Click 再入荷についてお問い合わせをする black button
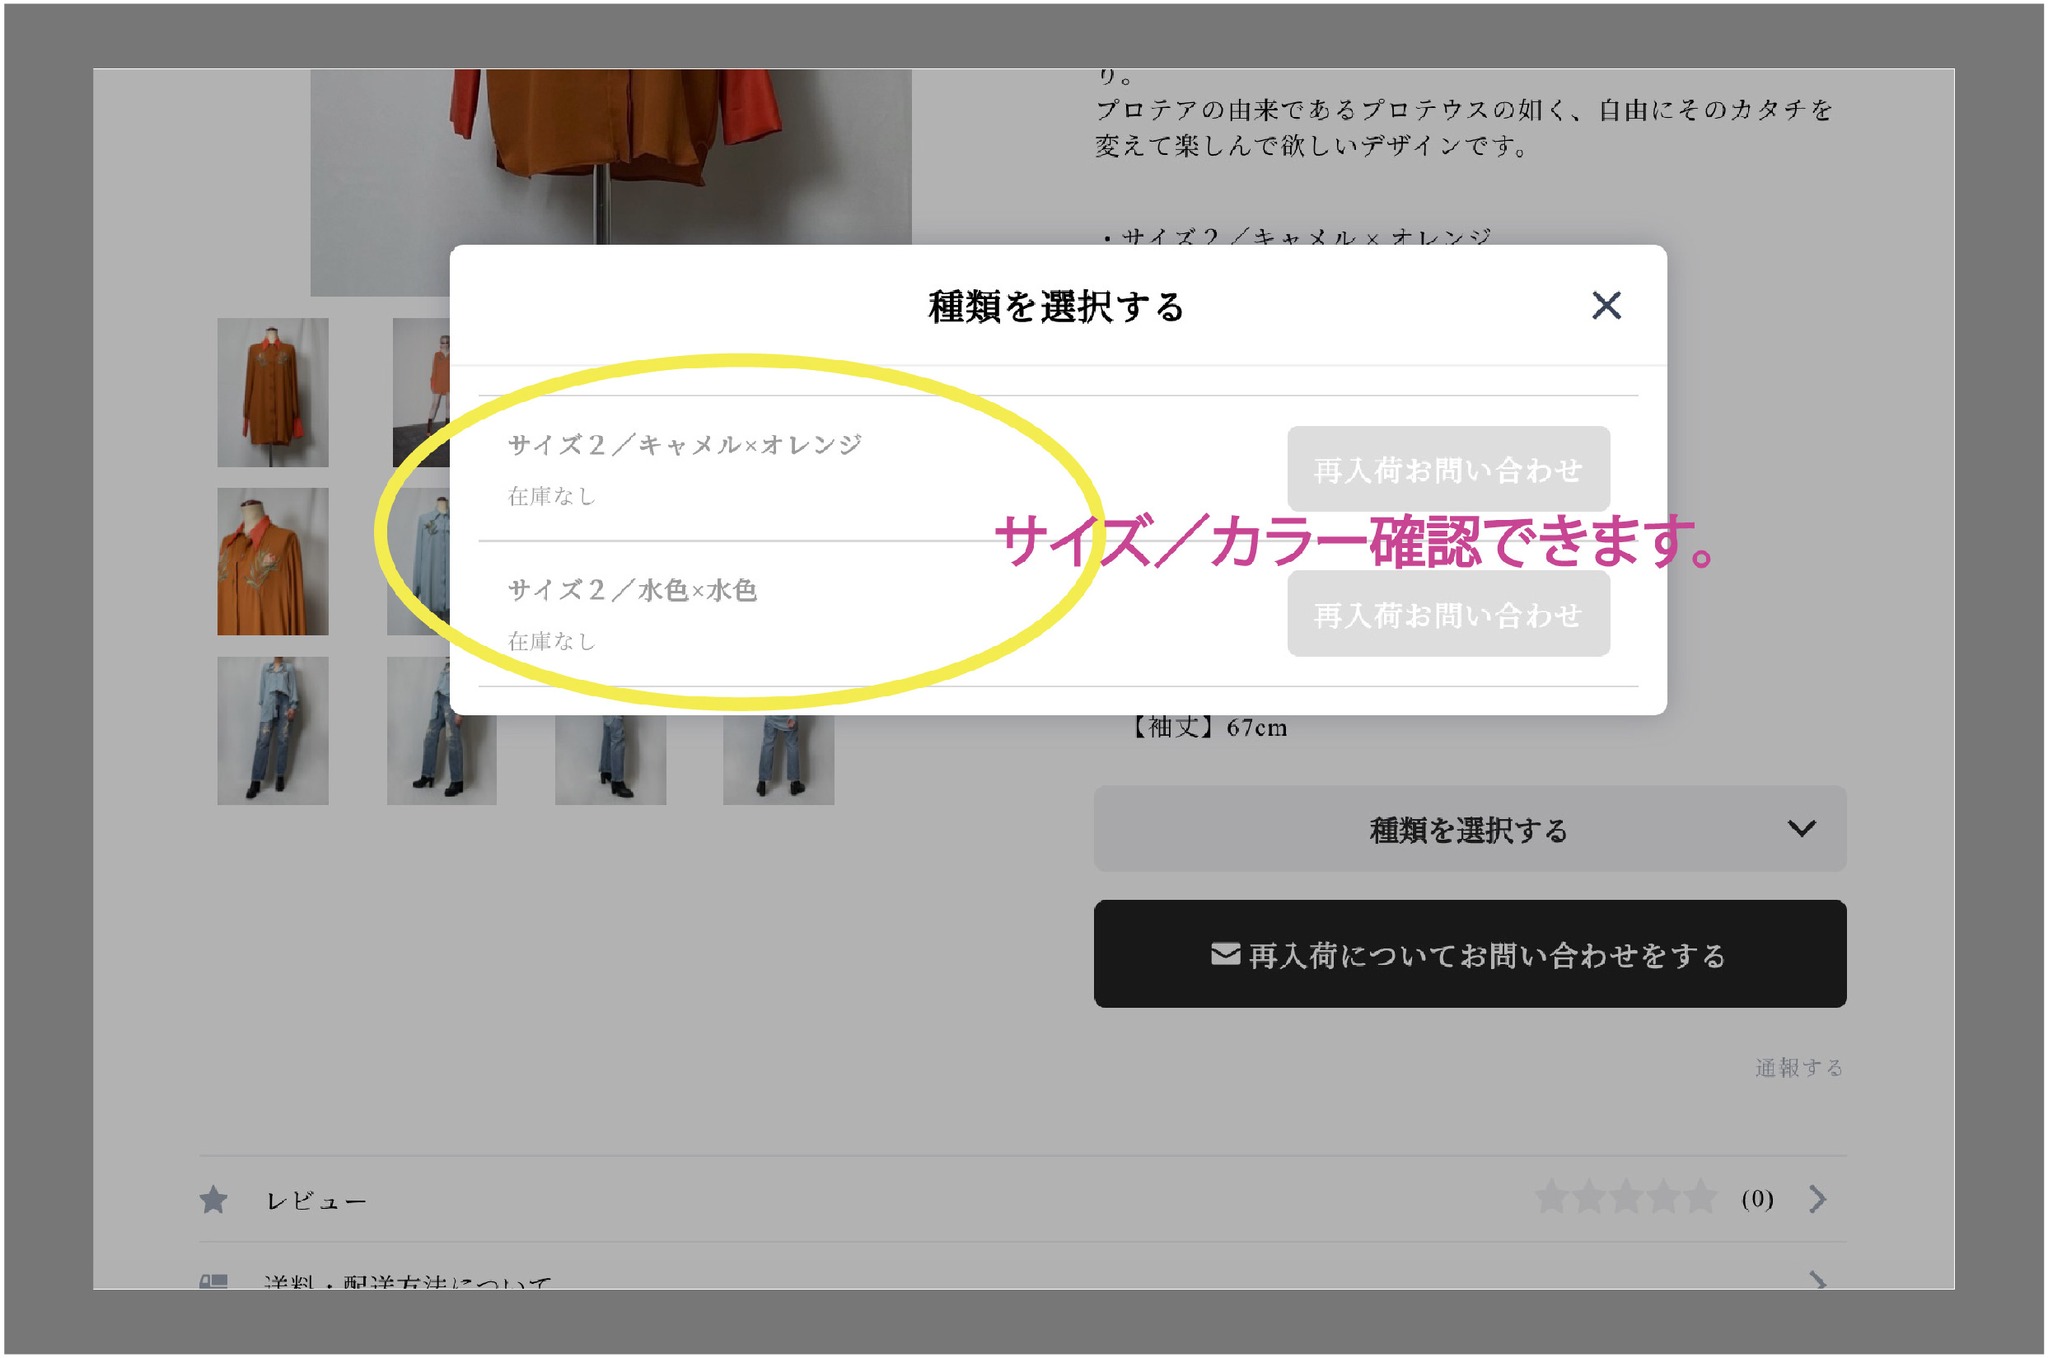The width and height of the screenshot is (2048, 1358). [1469, 954]
